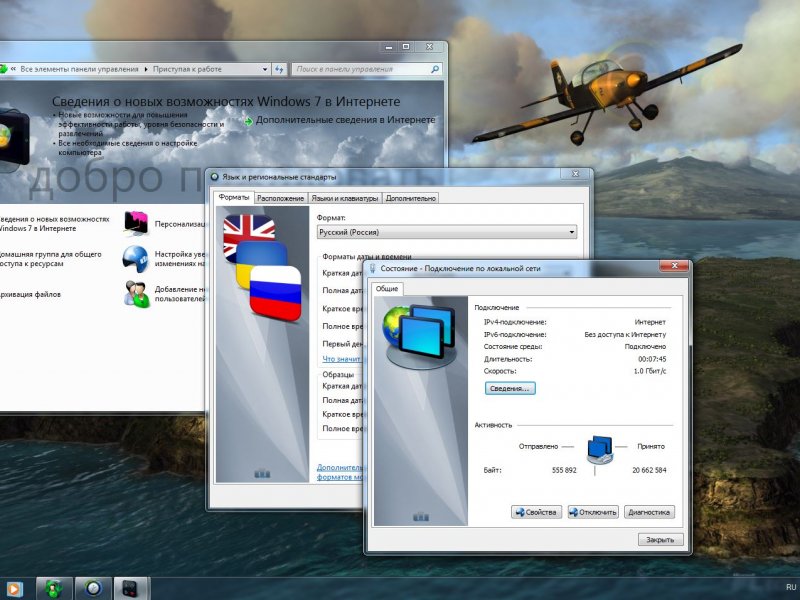Click the Добавление новых пользователей label
The image size is (800, 600).
[180, 294]
